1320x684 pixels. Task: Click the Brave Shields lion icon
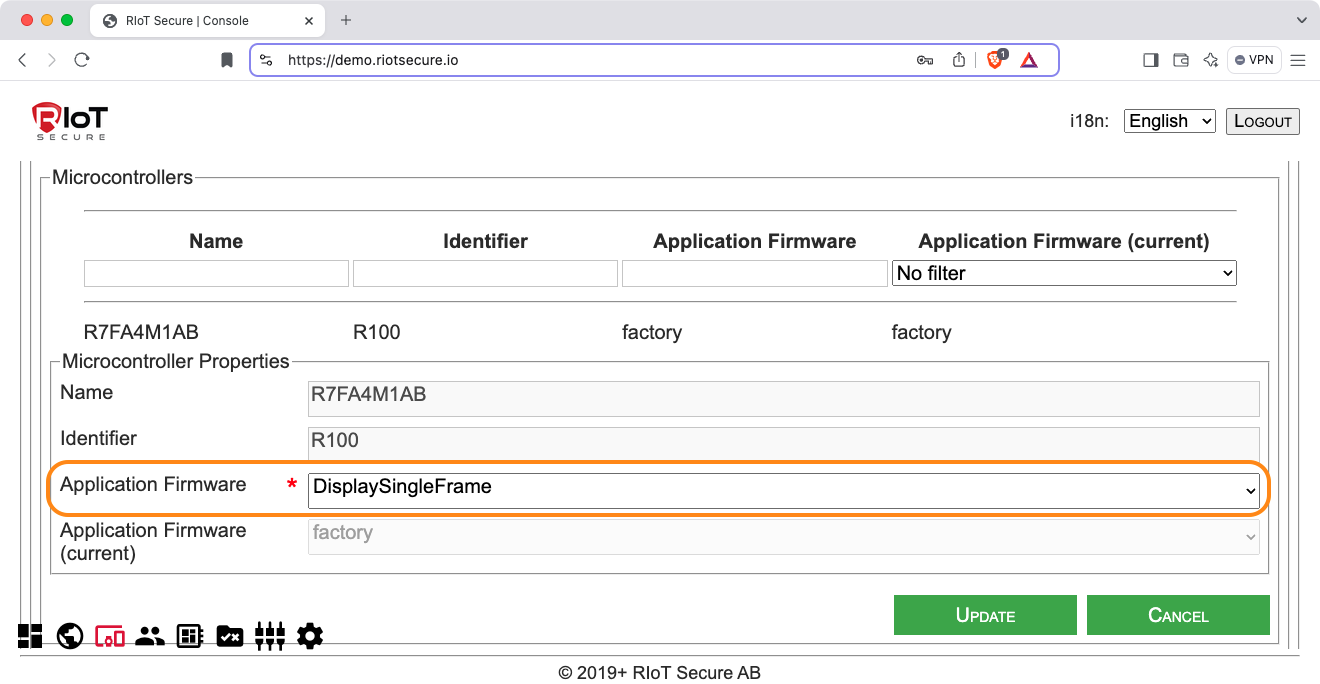point(995,60)
